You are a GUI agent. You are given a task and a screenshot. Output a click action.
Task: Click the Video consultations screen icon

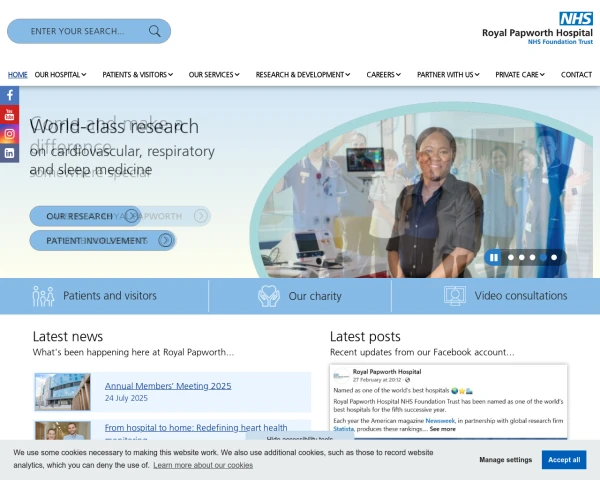(455, 296)
